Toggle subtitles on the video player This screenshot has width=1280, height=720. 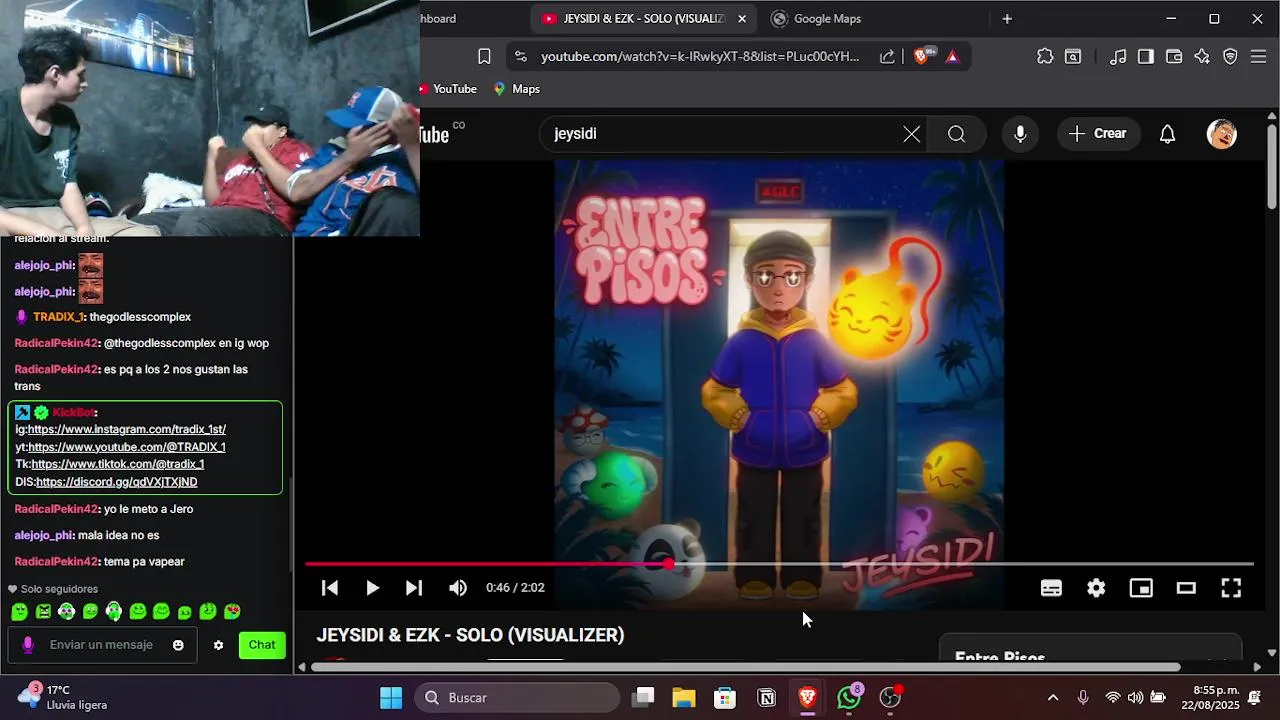click(1051, 588)
